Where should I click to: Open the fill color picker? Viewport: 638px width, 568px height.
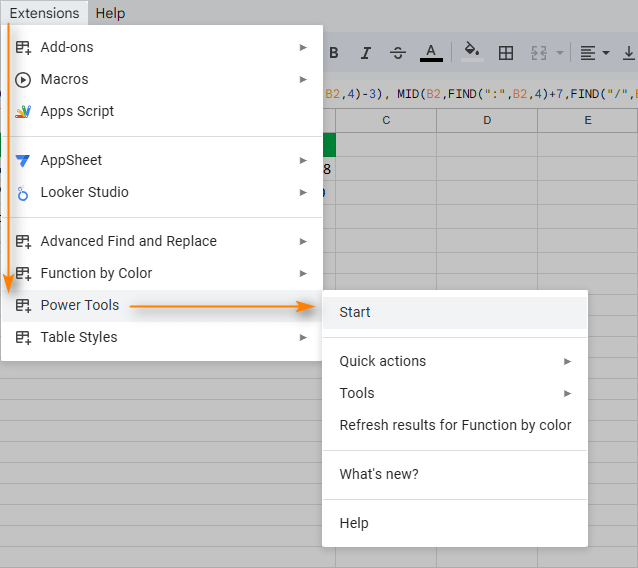point(472,52)
